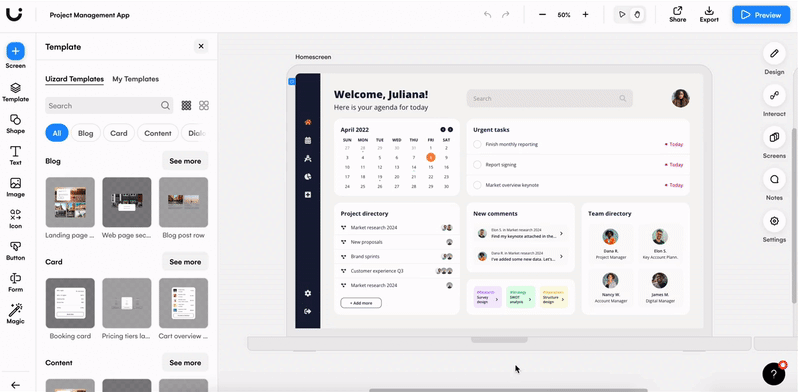Click the template search magnifier icon
798x392 pixels.
click(165, 105)
